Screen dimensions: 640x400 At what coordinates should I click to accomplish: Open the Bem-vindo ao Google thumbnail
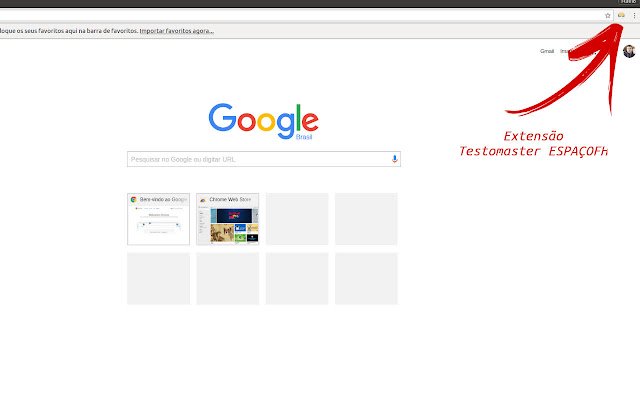coord(158,219)
